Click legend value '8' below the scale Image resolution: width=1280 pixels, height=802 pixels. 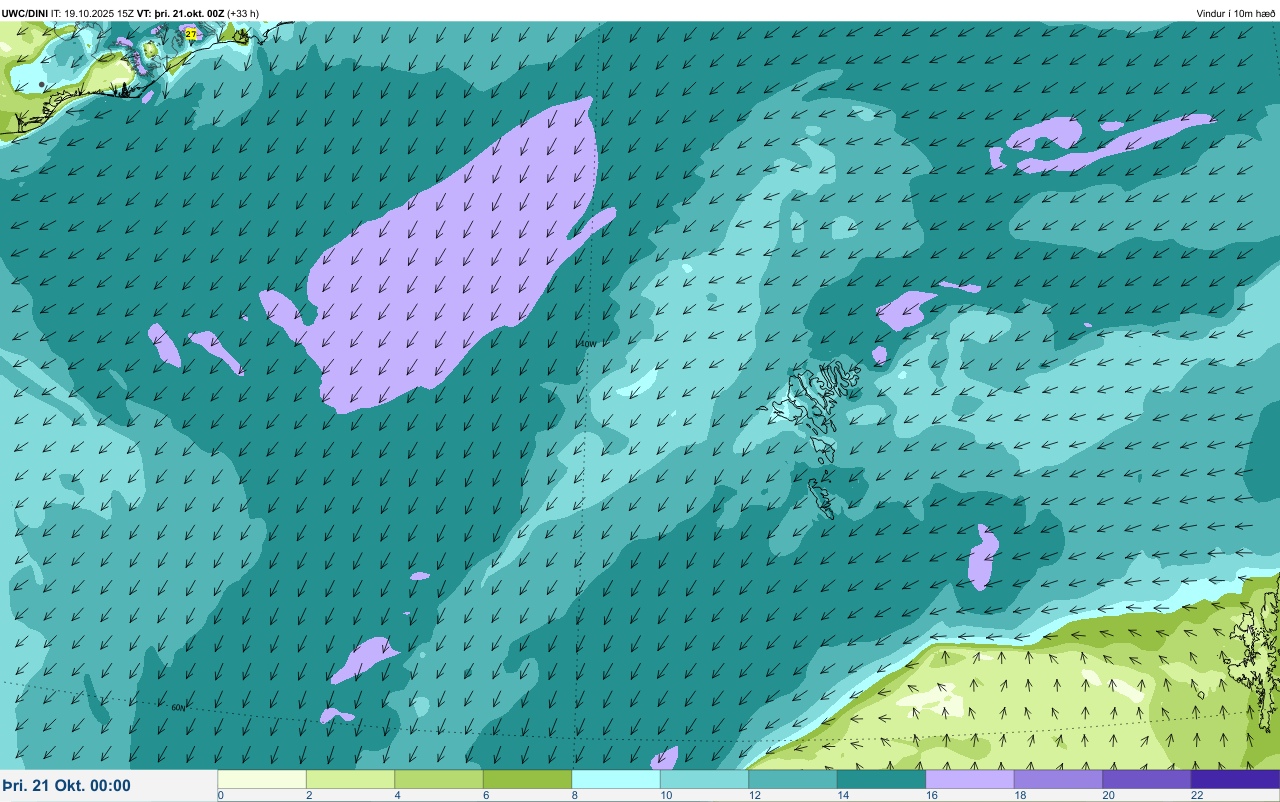pyautogui.click(x=575, y=796)
